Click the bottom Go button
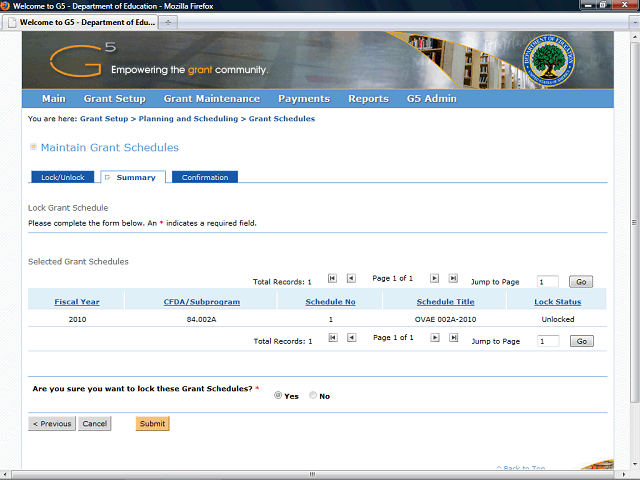The height and width of the screenshot is (480, 640). coord(582,341)
